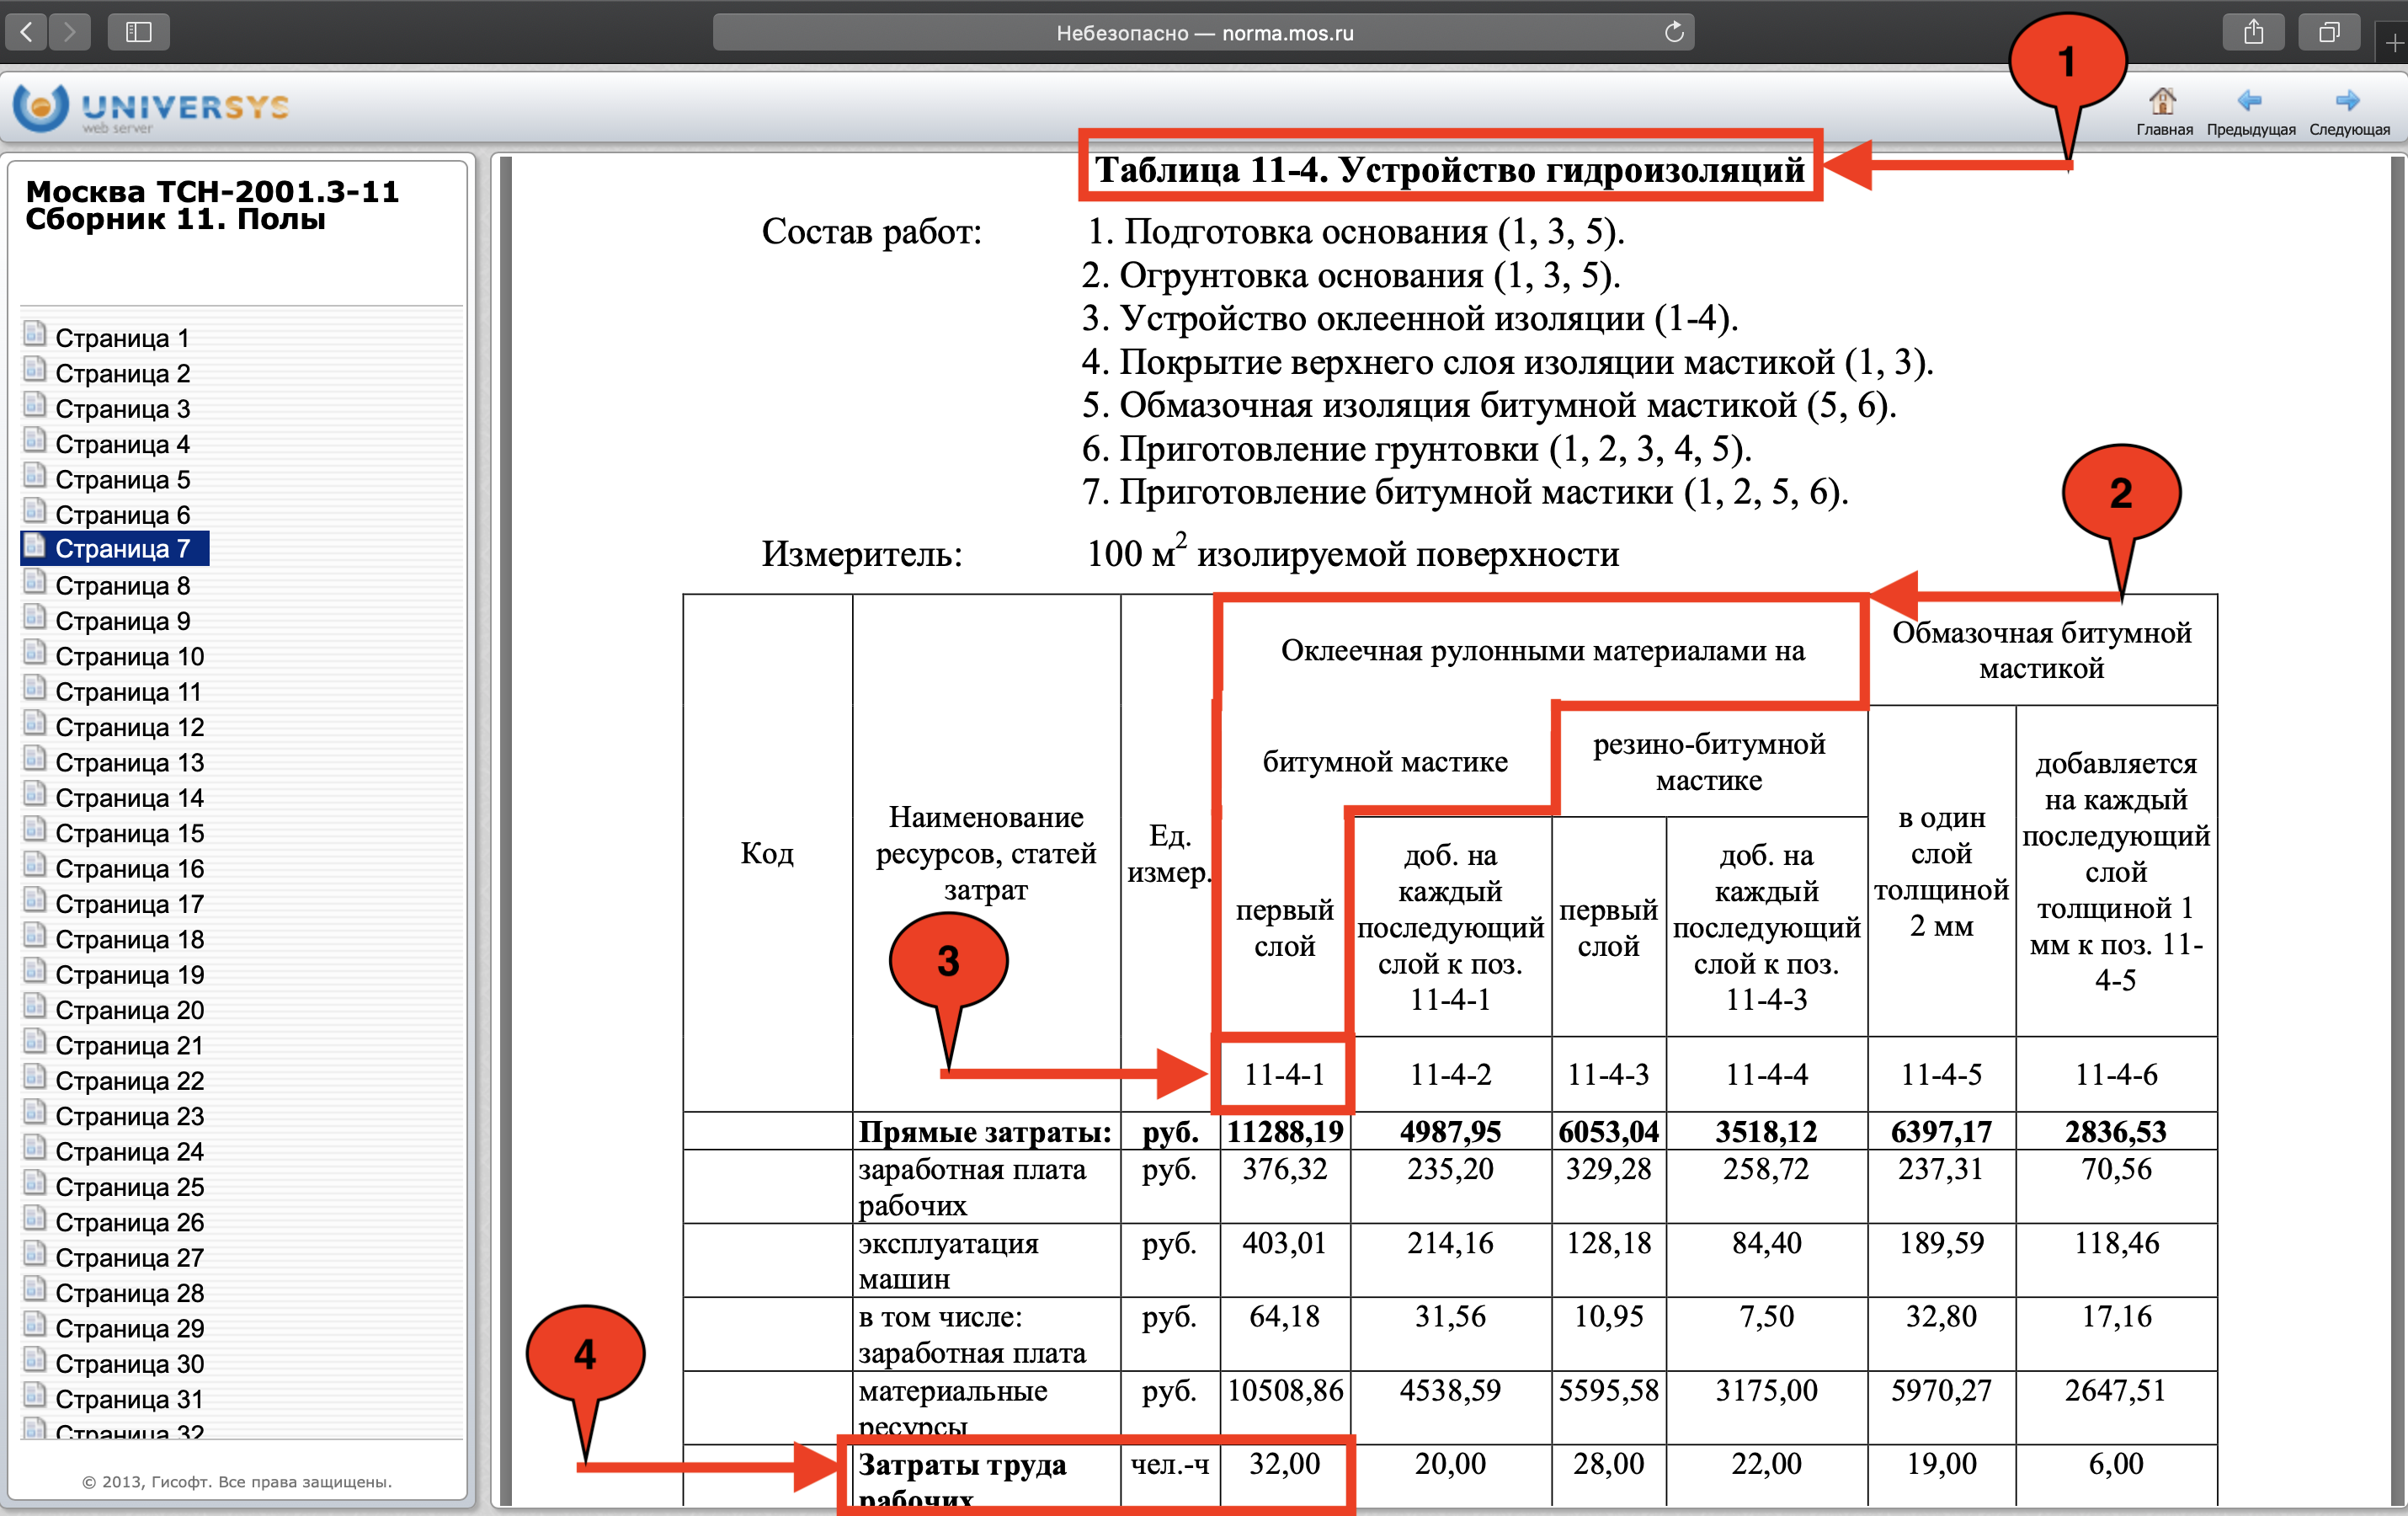
Task: Open Страница 15 in the page list
Action: tap(129, 833)
